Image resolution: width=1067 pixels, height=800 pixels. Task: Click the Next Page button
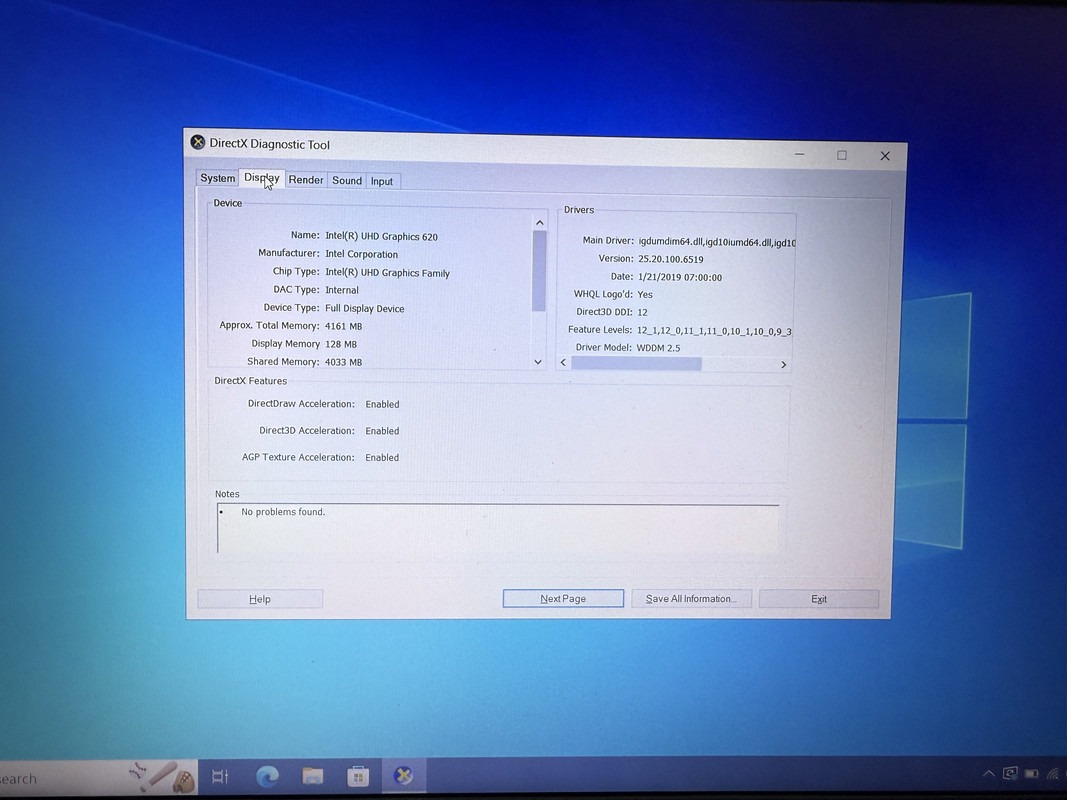(563, 599)
